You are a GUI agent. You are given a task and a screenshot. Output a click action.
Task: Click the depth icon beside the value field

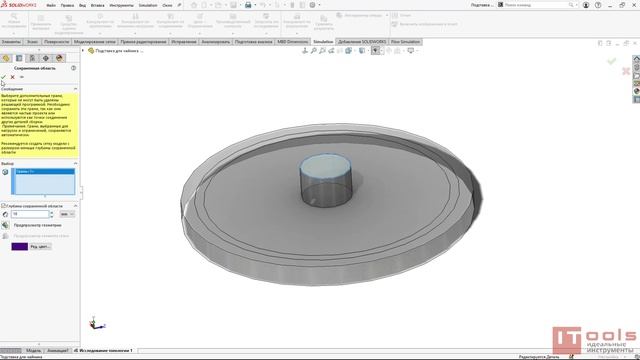[x=5, y=214]
